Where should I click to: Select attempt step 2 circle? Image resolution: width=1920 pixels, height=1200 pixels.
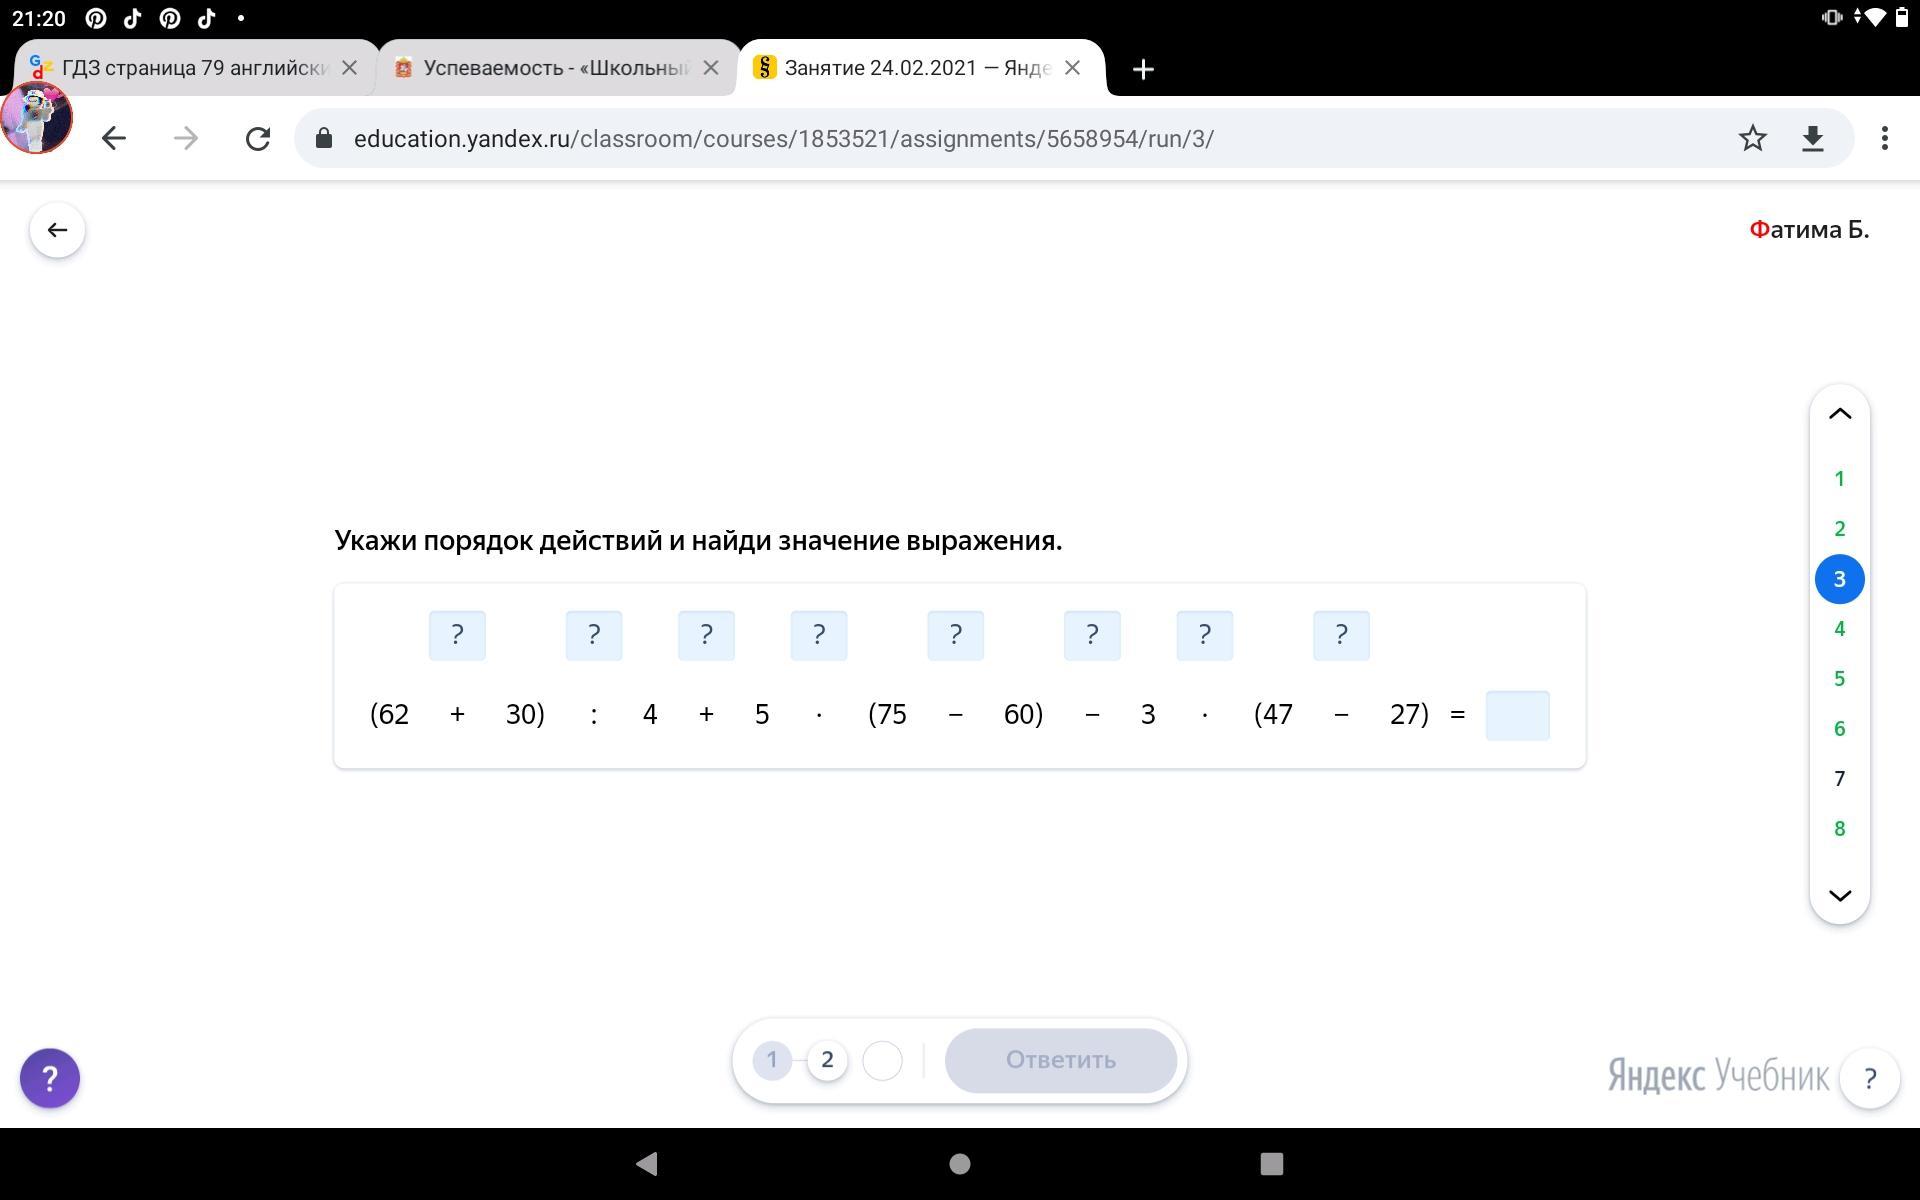[827, 1060]
